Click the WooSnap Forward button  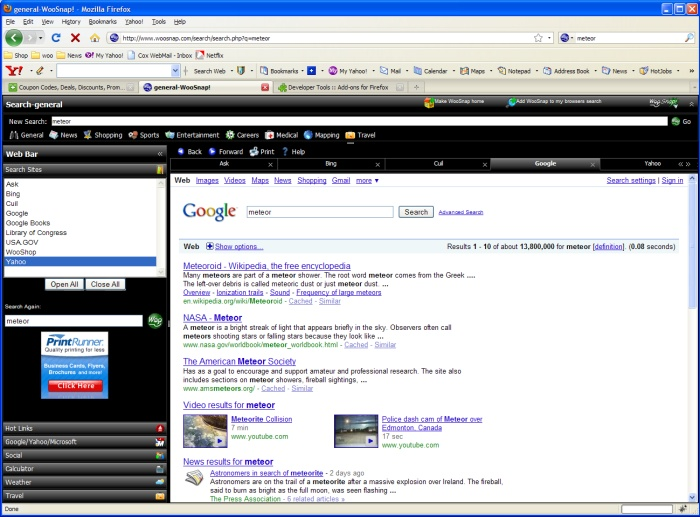click(x=226, y=151)
